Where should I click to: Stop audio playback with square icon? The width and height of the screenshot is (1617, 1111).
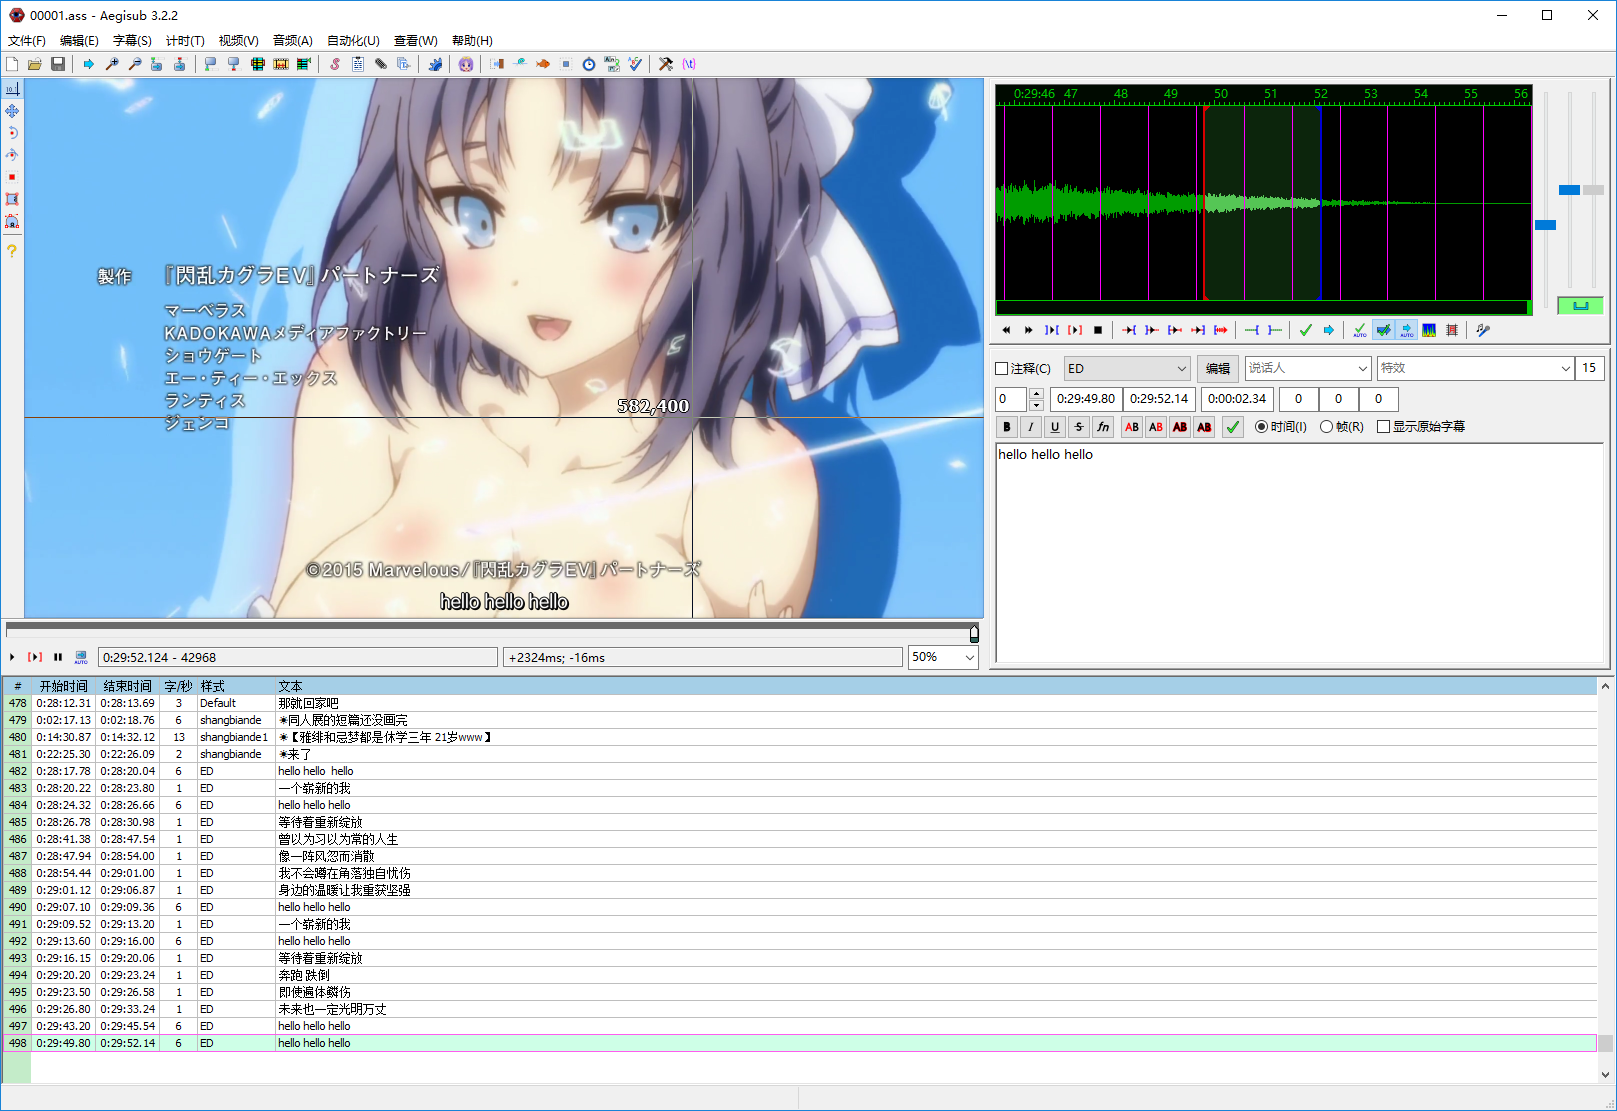click(1098, 330)
